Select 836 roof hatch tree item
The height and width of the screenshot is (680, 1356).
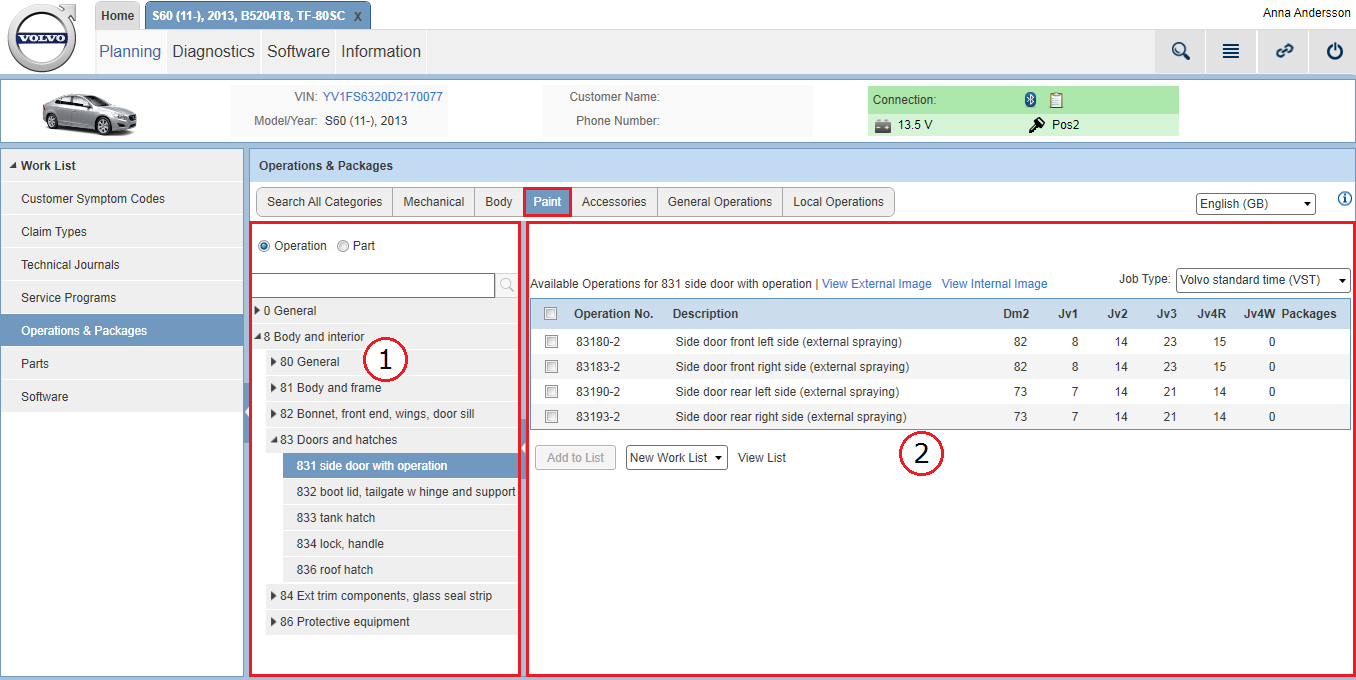click(x=401, y=570)
